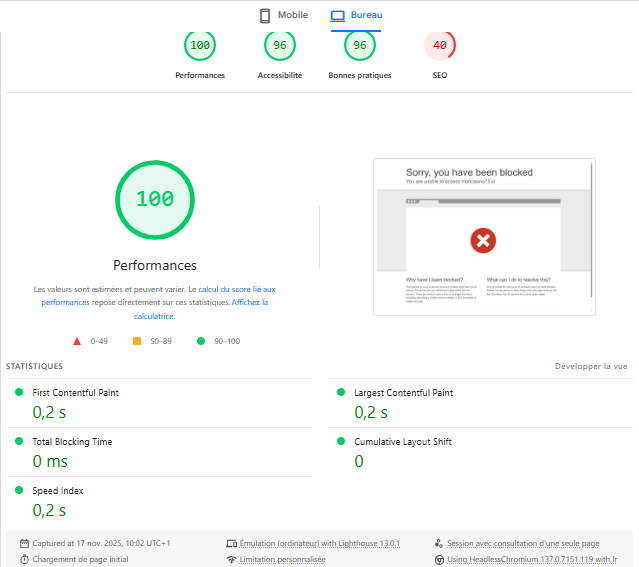This screenshot has width=639, height=567.
Task: Click the orange square 50–89 legend icon
Action: click(137, 341)
